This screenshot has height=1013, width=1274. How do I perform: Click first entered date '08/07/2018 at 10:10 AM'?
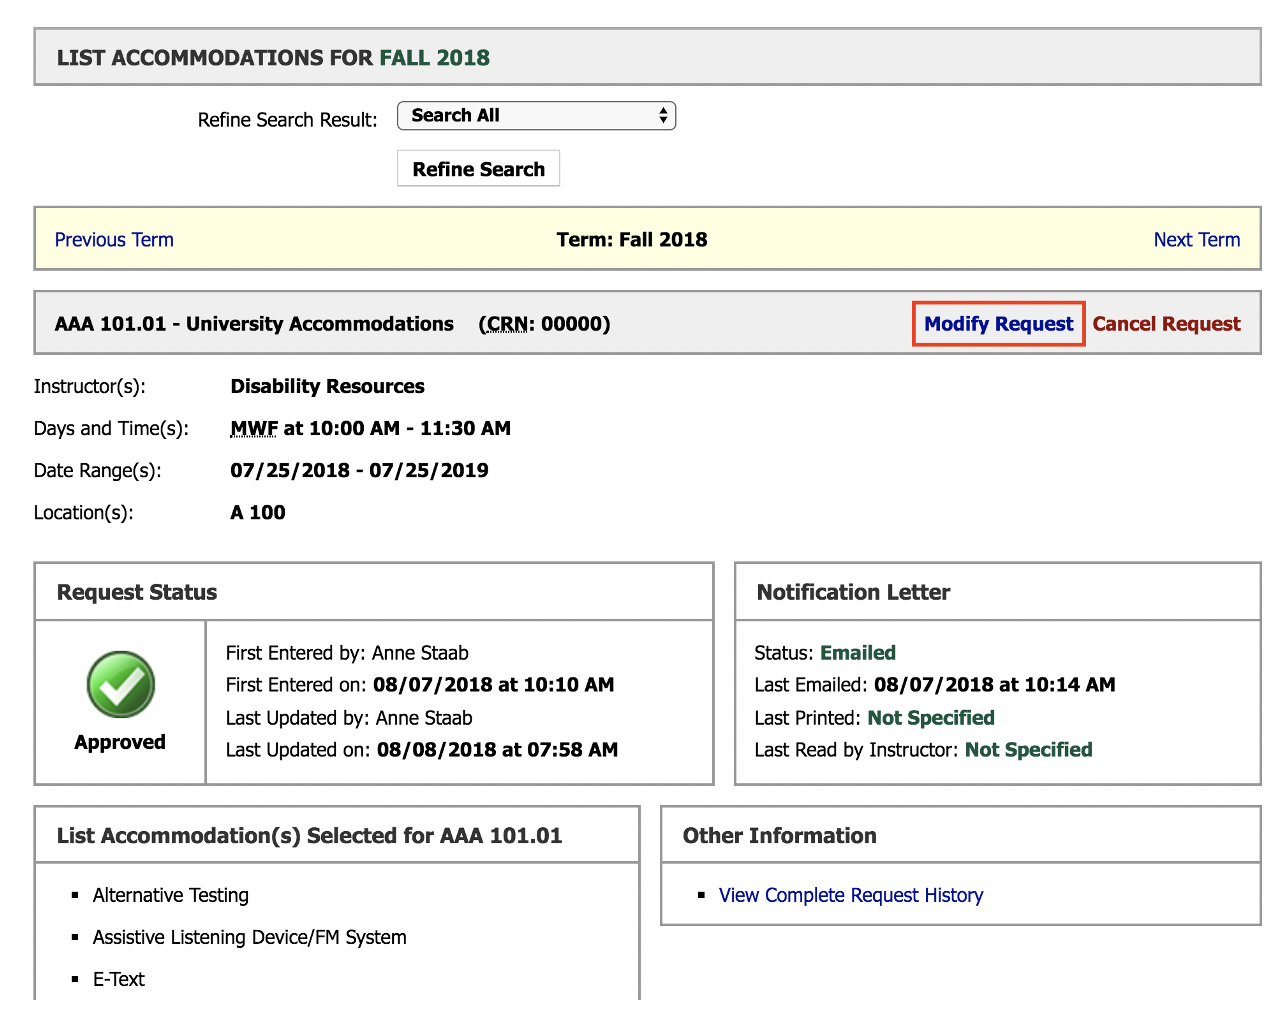pos(493,685)
